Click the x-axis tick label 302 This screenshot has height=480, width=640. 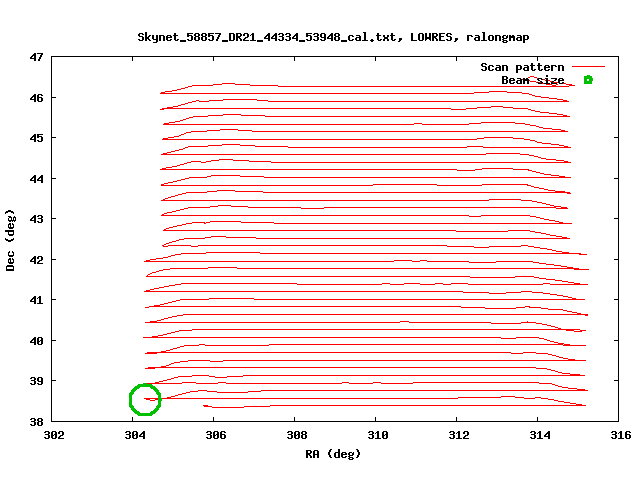53,436
